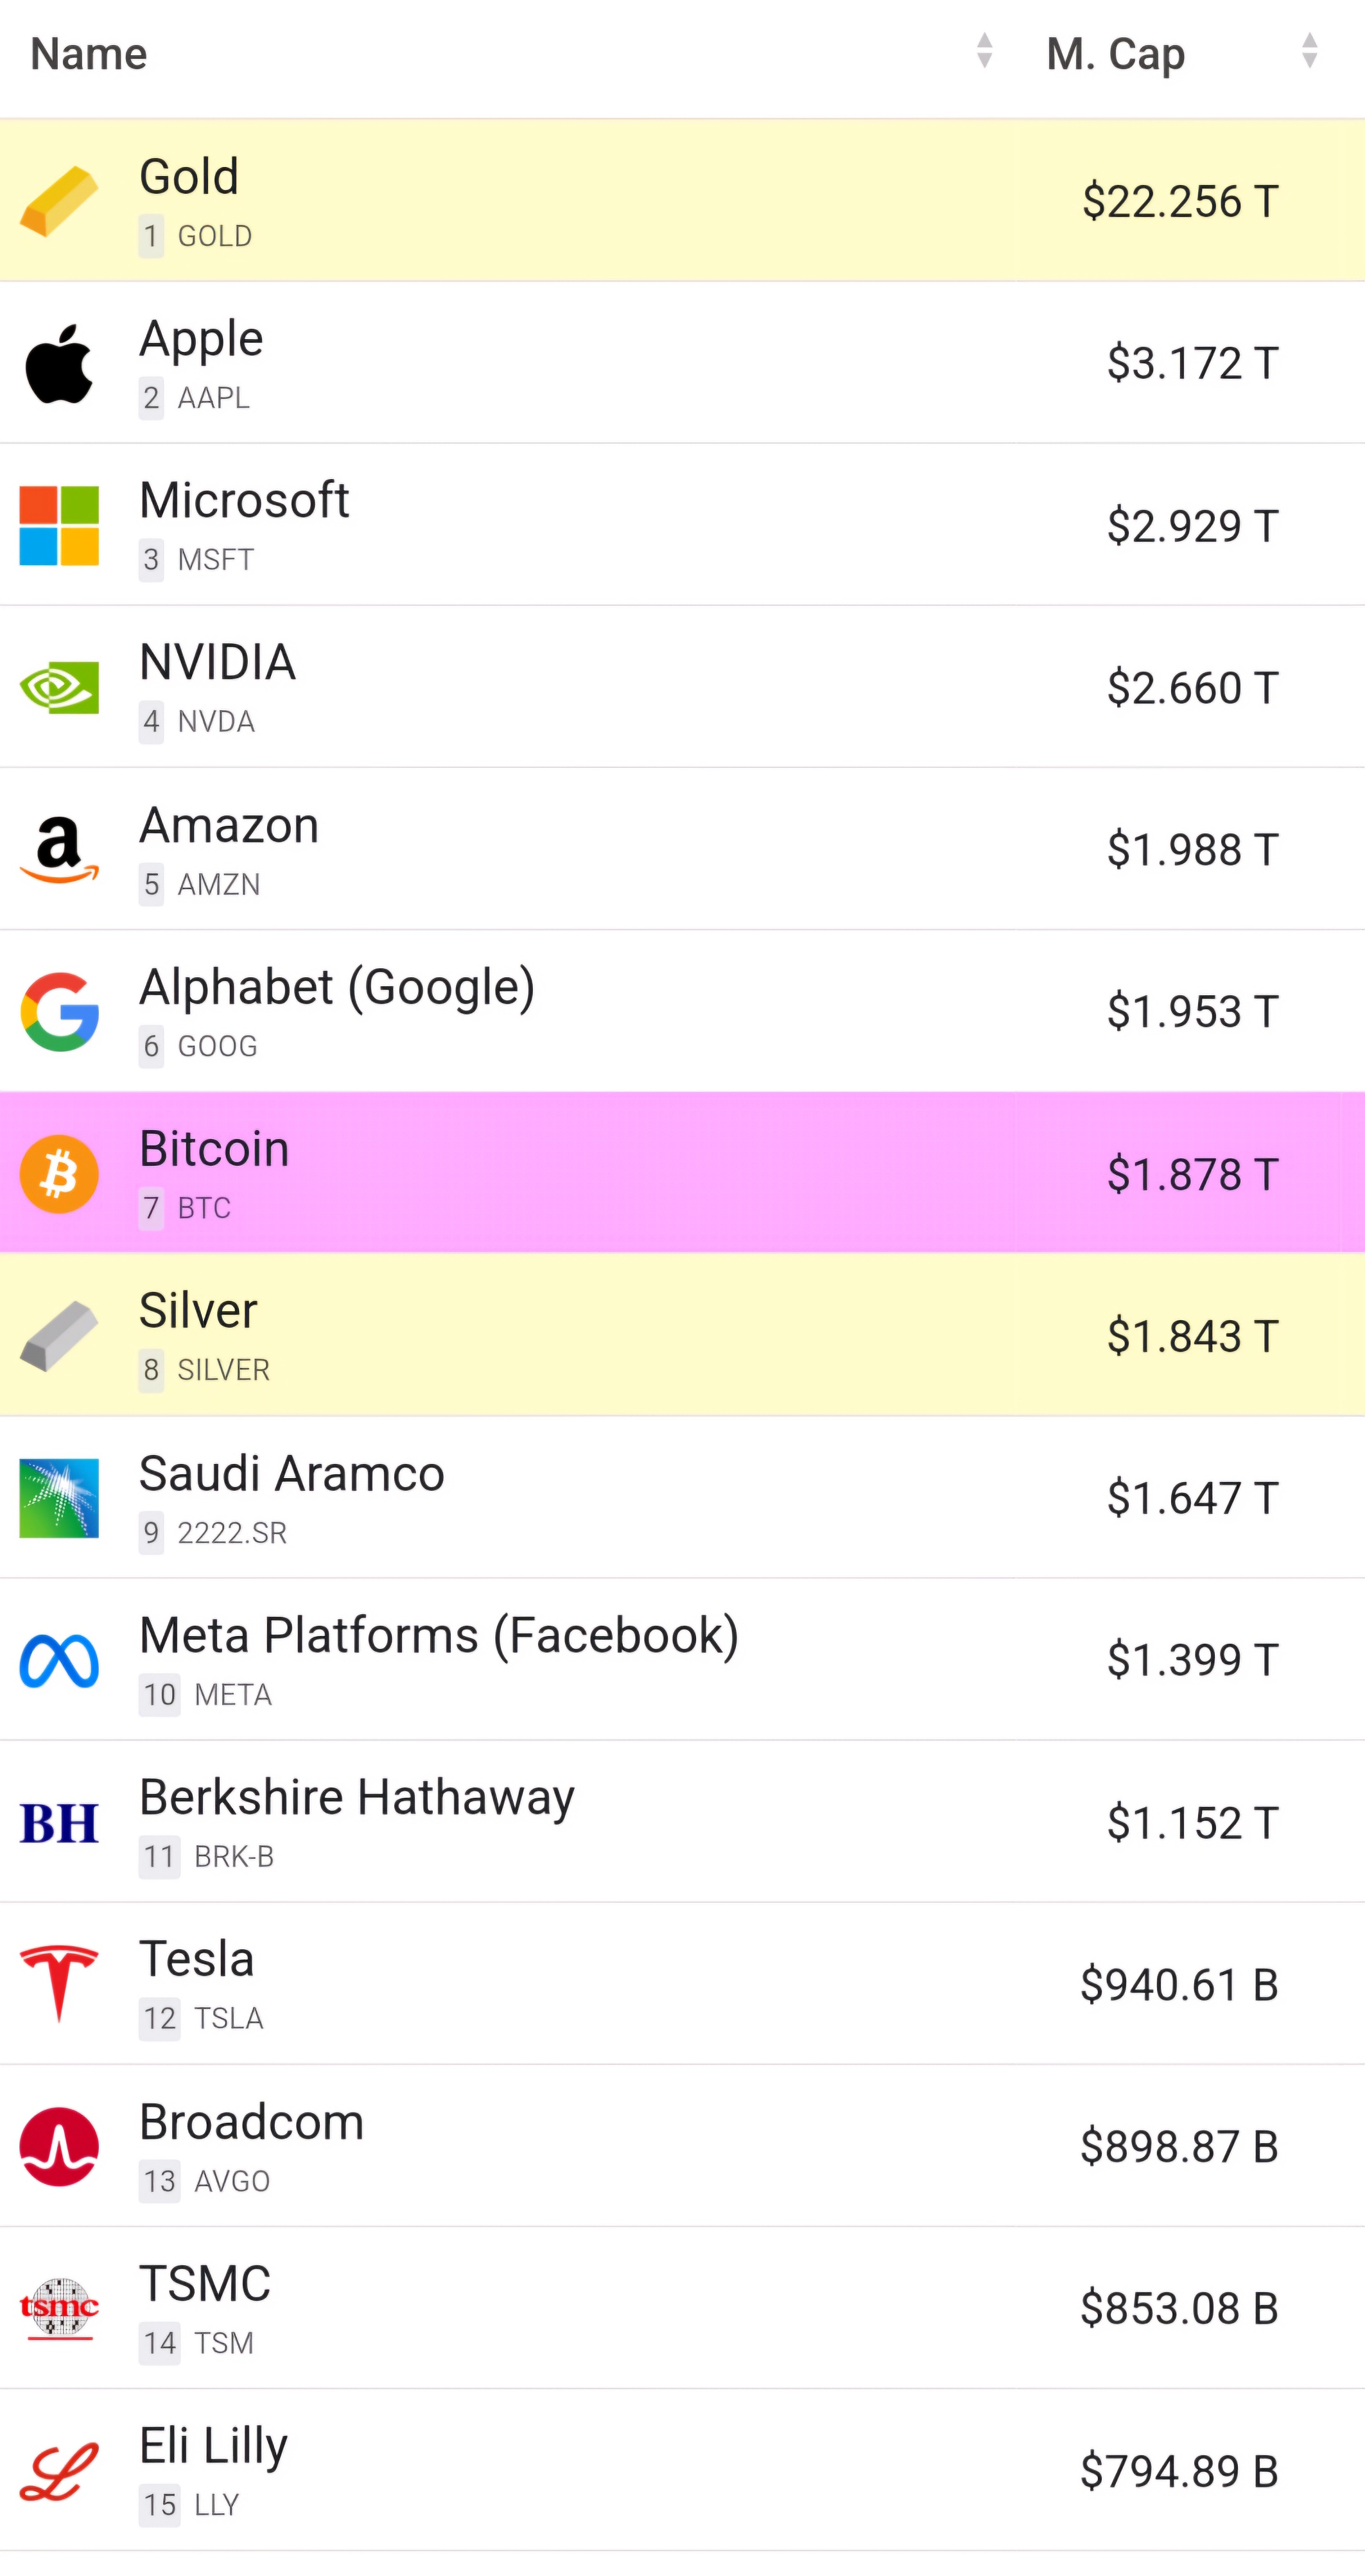The height and width of the screenshot is (2576, 1365).
Task: Open the Eli Lilly company page
Action: tap(213, 2446)
